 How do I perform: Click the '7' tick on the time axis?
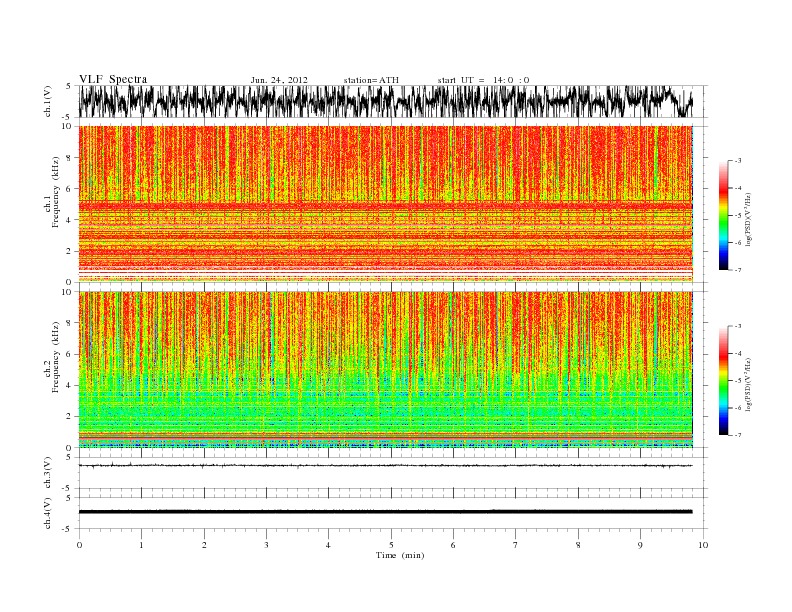coord(516,545)
